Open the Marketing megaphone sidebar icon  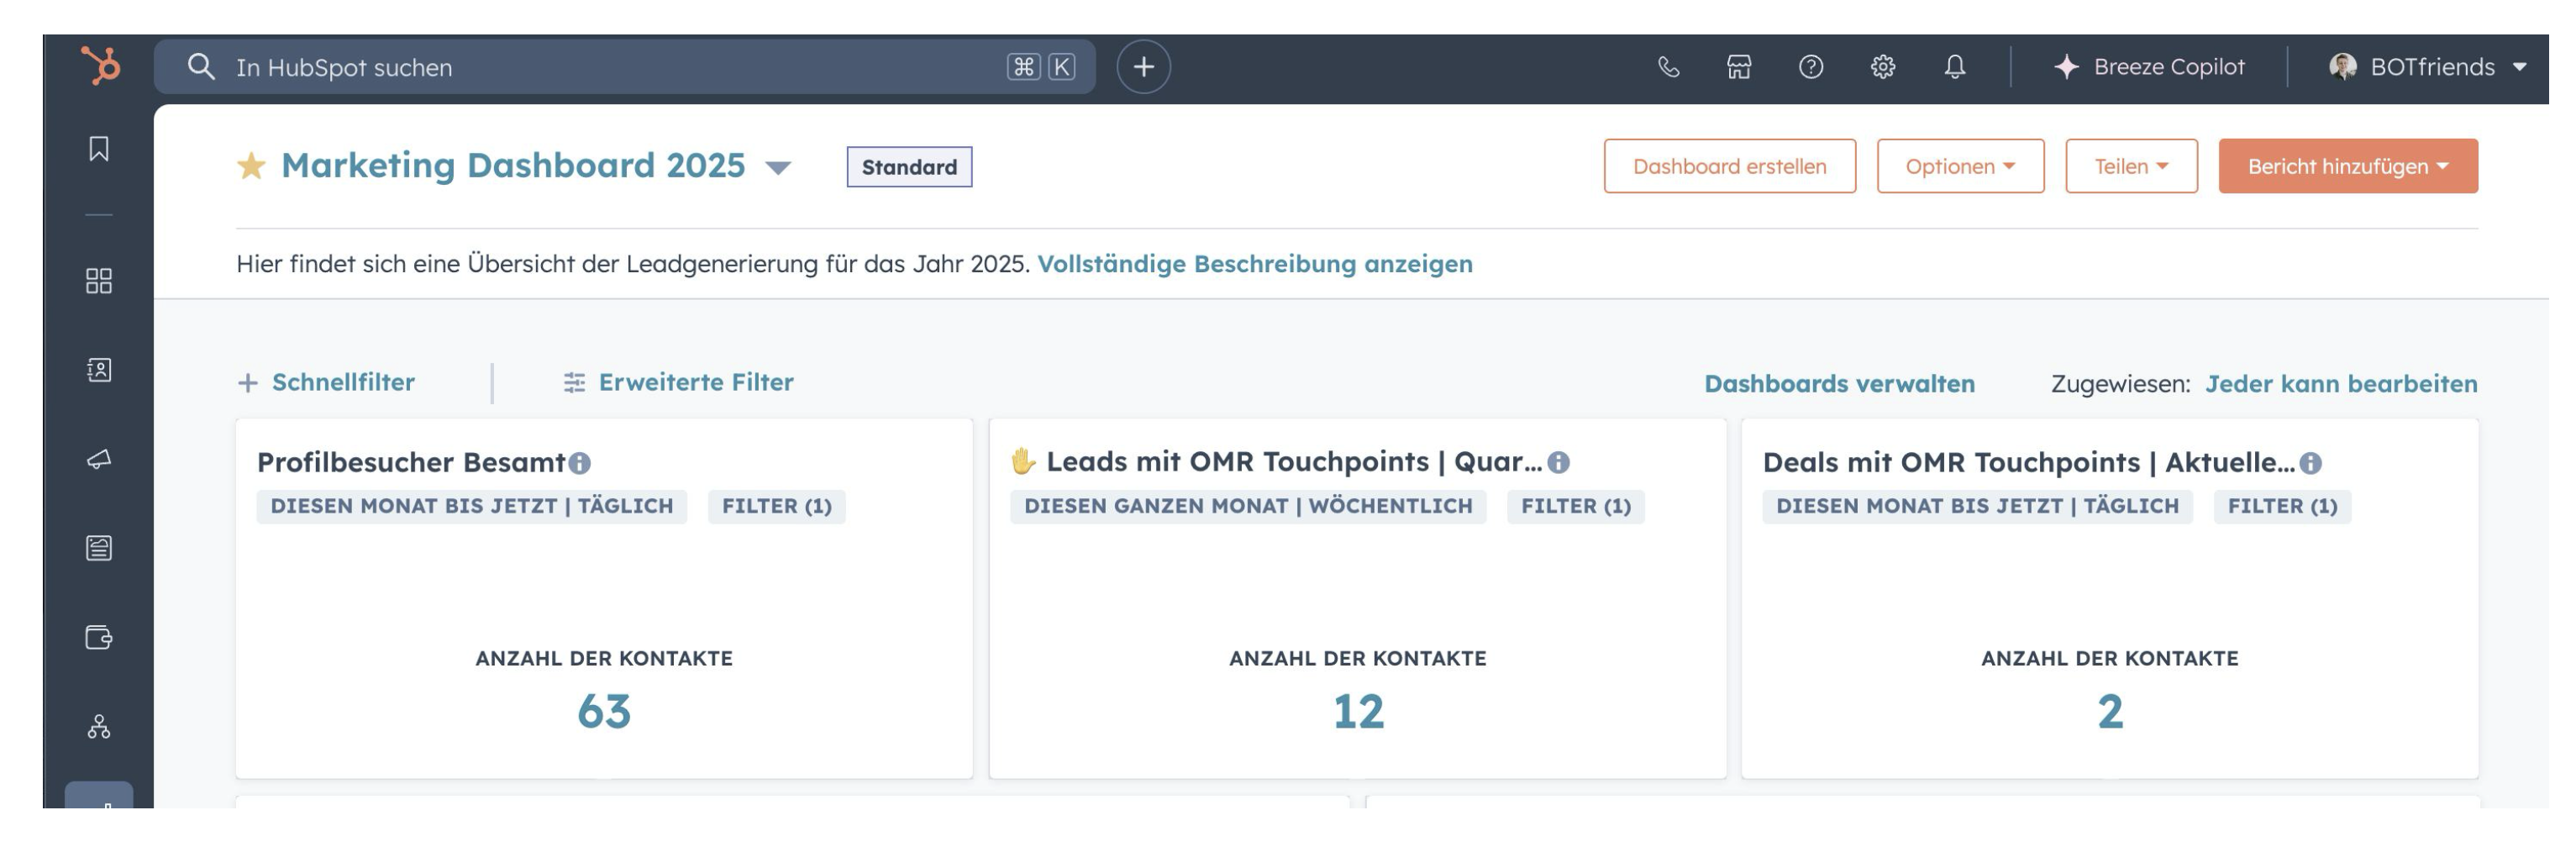point(98,459)
